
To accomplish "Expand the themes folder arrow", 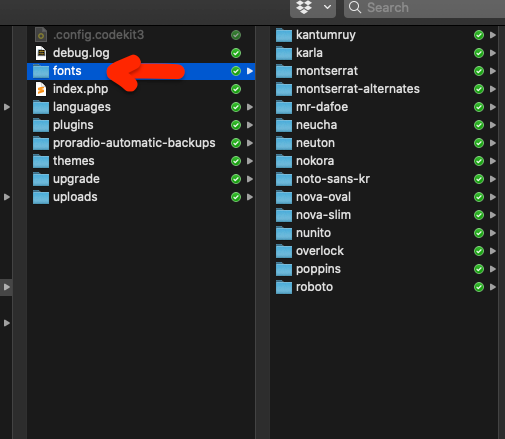I will pos(250,161).
